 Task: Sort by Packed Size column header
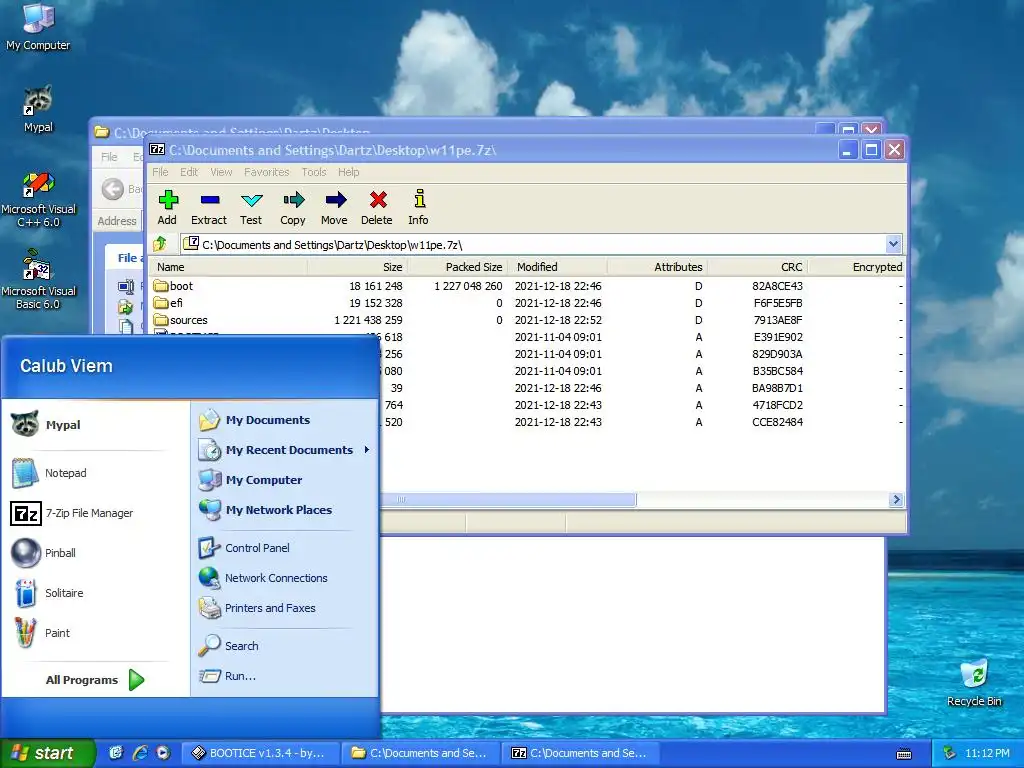pyautogui.click(x=456, y=267)
